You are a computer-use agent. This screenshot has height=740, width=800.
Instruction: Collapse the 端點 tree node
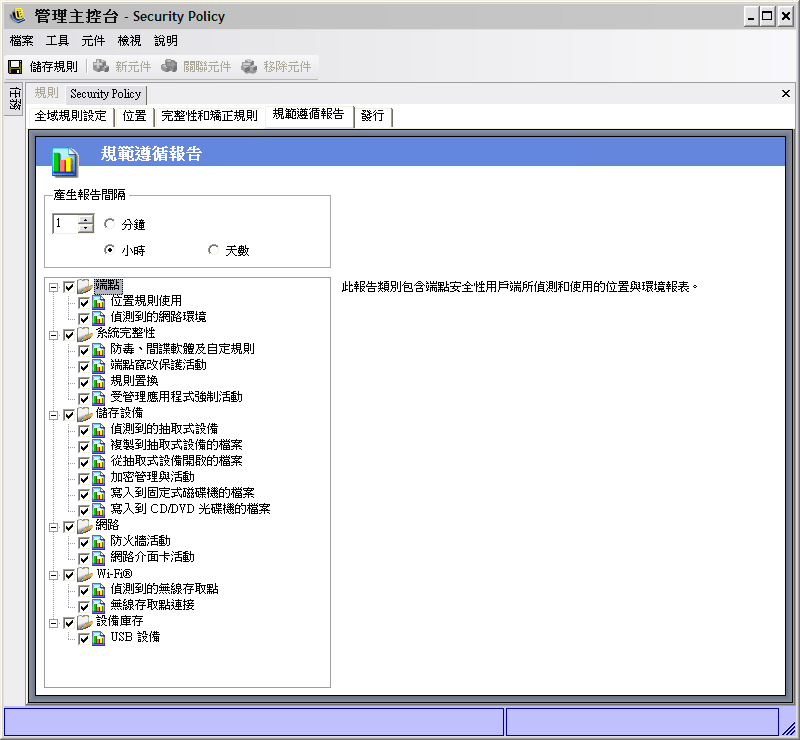pyautogui.click(x=54, y=287)
